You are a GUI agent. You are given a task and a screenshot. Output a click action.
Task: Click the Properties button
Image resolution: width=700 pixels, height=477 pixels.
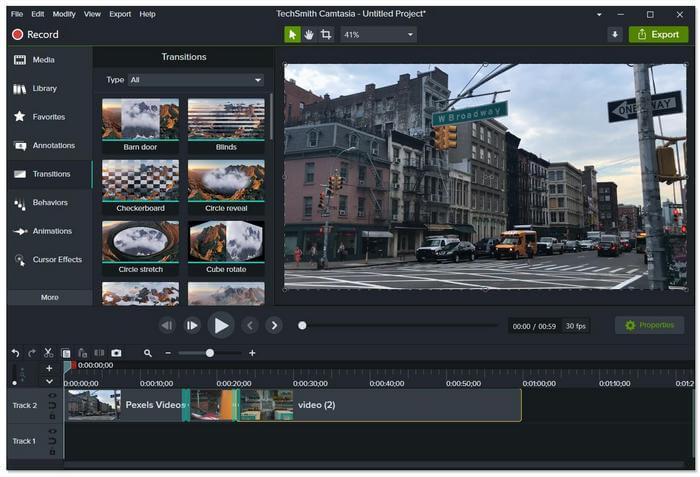[x=649, y=325]
